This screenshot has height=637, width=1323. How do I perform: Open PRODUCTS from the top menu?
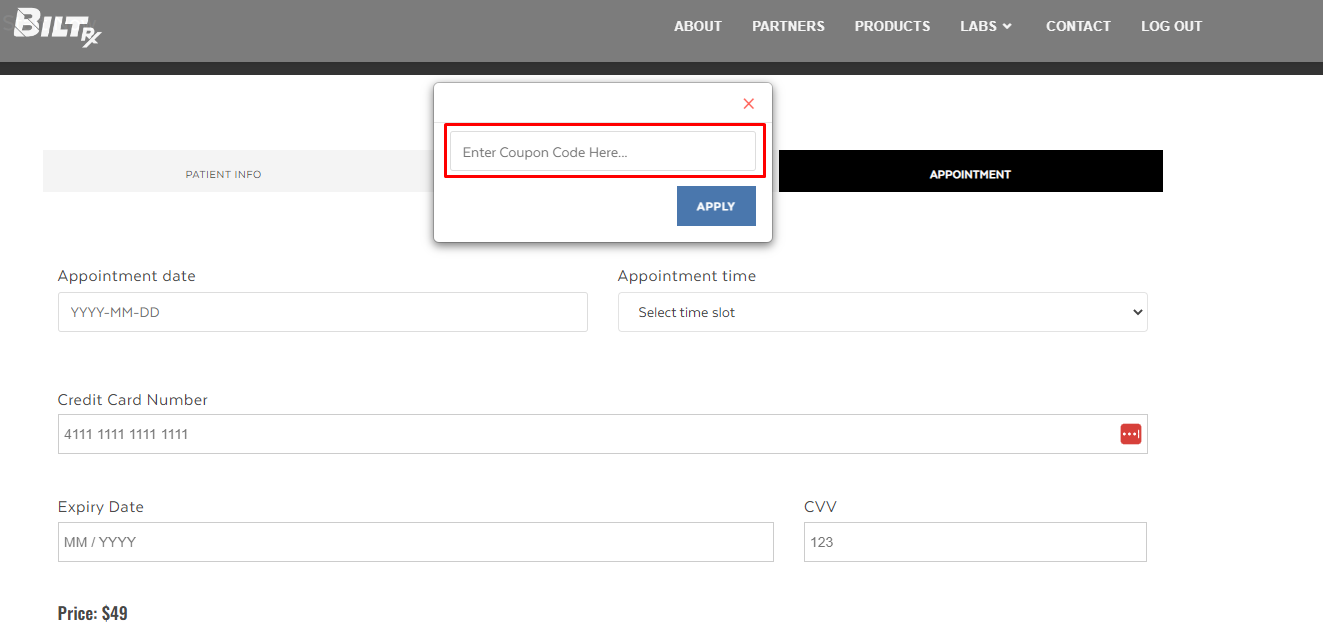pyautogui.click(x=892, y=26)
